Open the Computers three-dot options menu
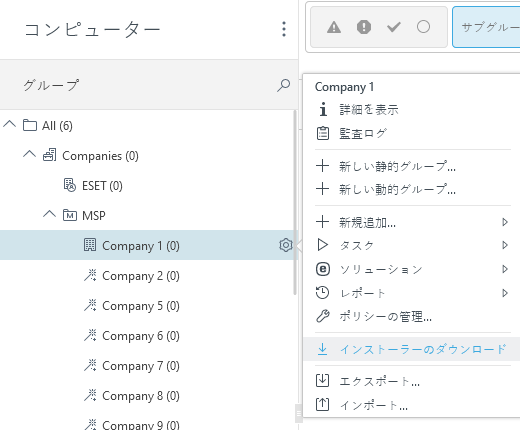 tap(284, 29)
